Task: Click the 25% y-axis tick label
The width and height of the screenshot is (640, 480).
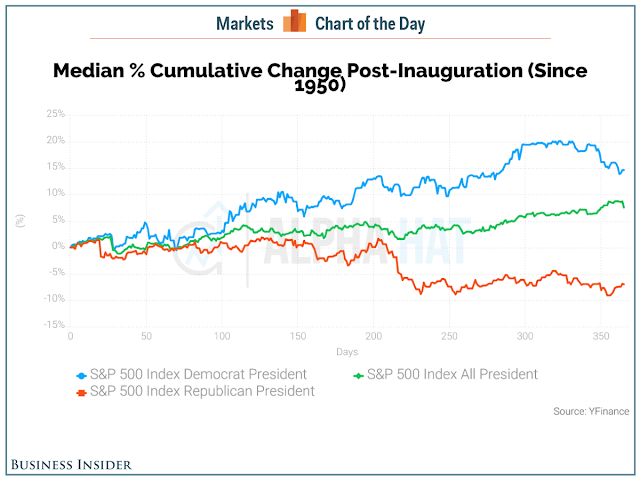Action: (56, 113)
